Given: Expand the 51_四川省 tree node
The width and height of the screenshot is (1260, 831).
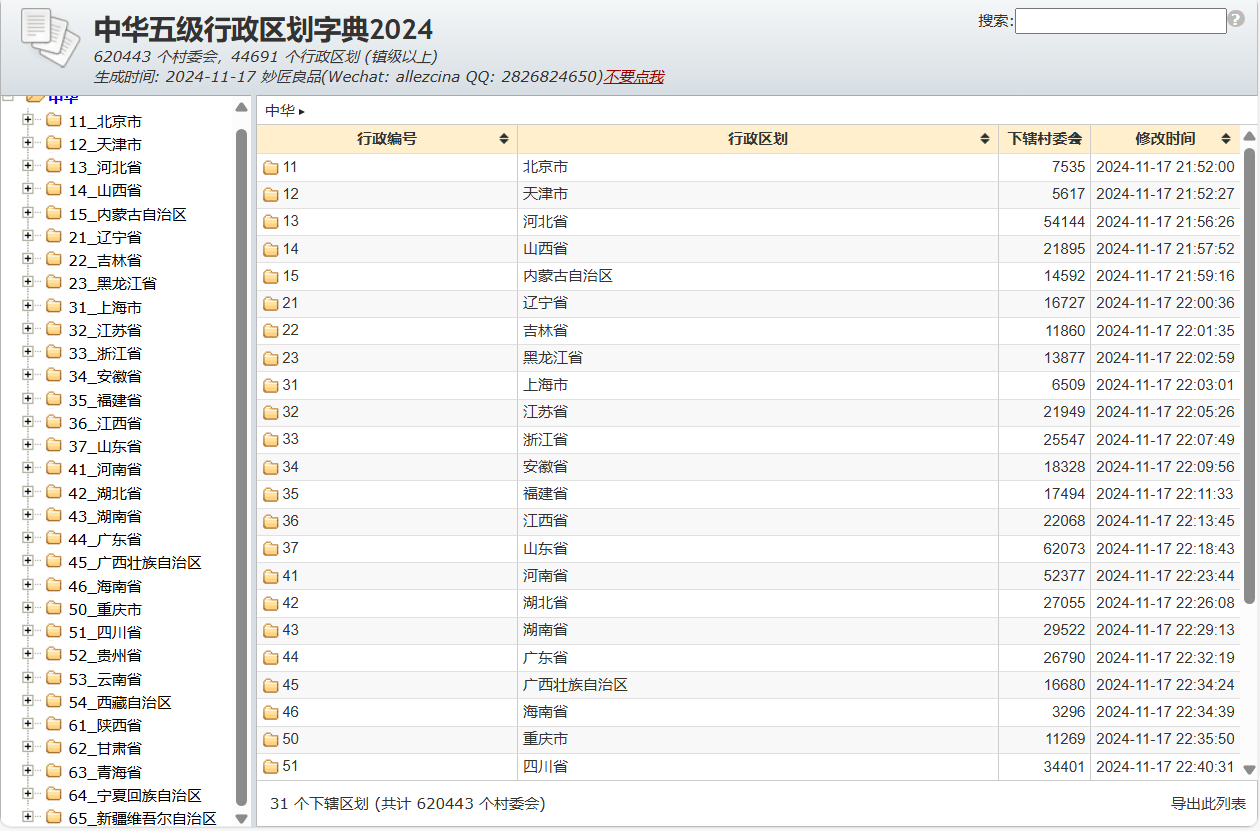Looking at the screenshot, I should 28,632.
